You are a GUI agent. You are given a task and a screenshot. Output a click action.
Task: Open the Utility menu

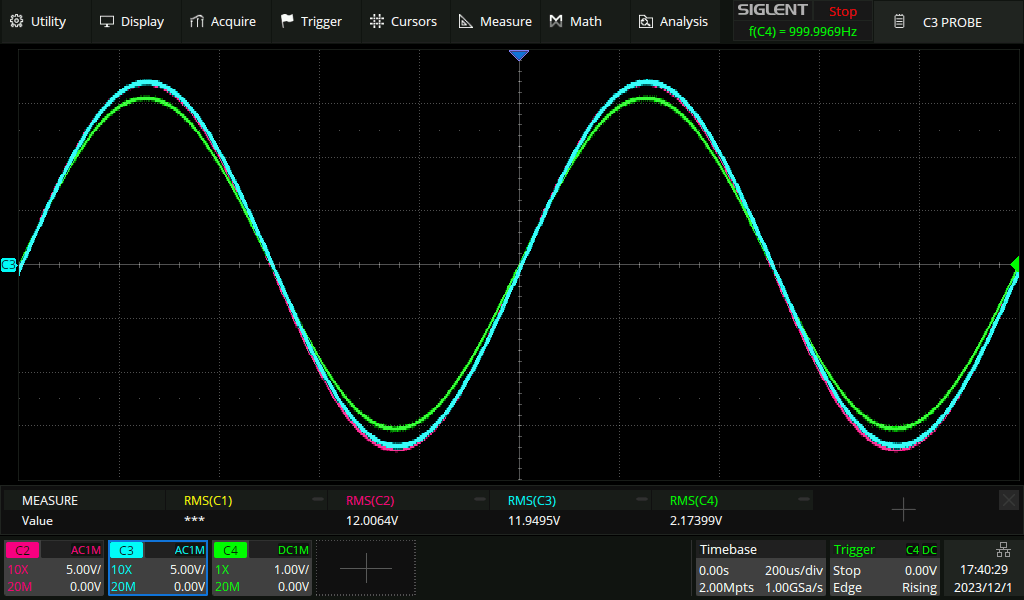click(39, 22)
